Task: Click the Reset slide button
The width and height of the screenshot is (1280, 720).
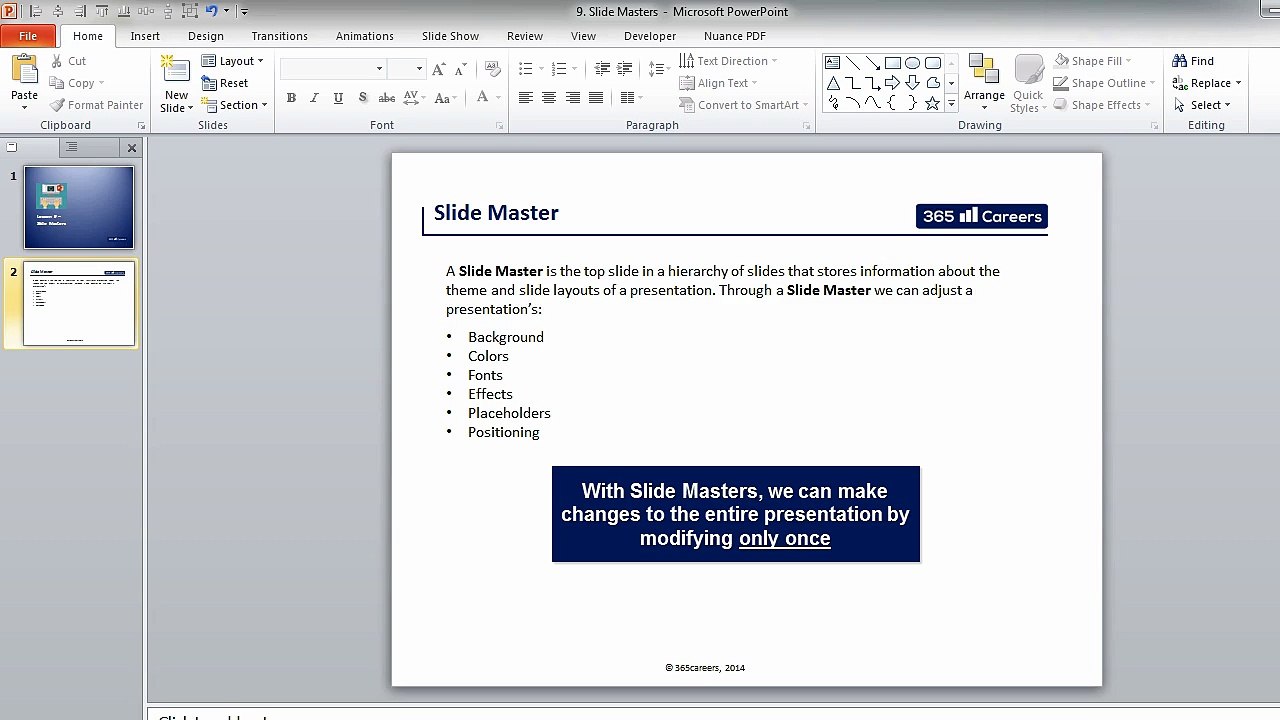Action: coord(225,83)
